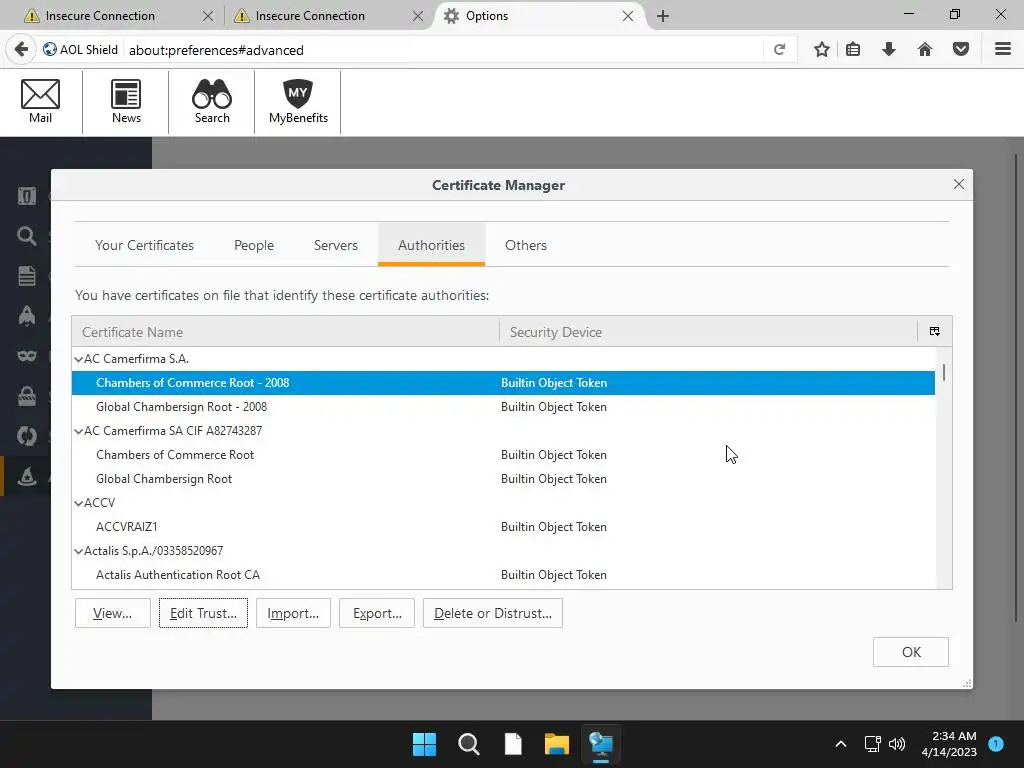Open downloads arrow icon
The image size is (1024, 768).
pos(889,49)
